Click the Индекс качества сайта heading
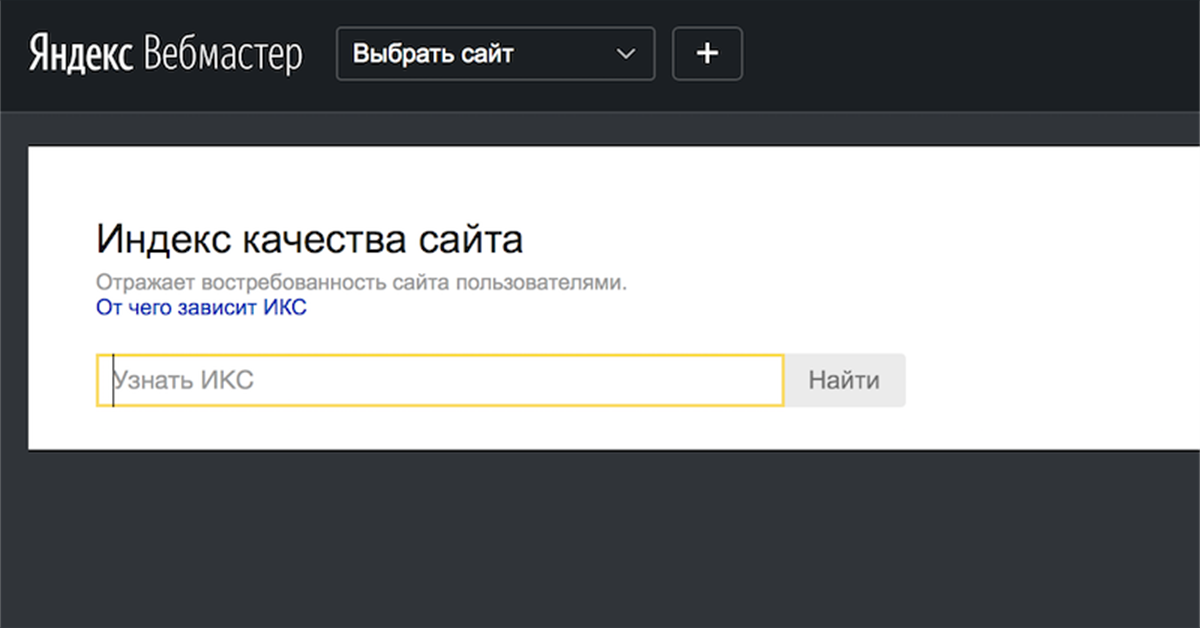 click(309, 241)
